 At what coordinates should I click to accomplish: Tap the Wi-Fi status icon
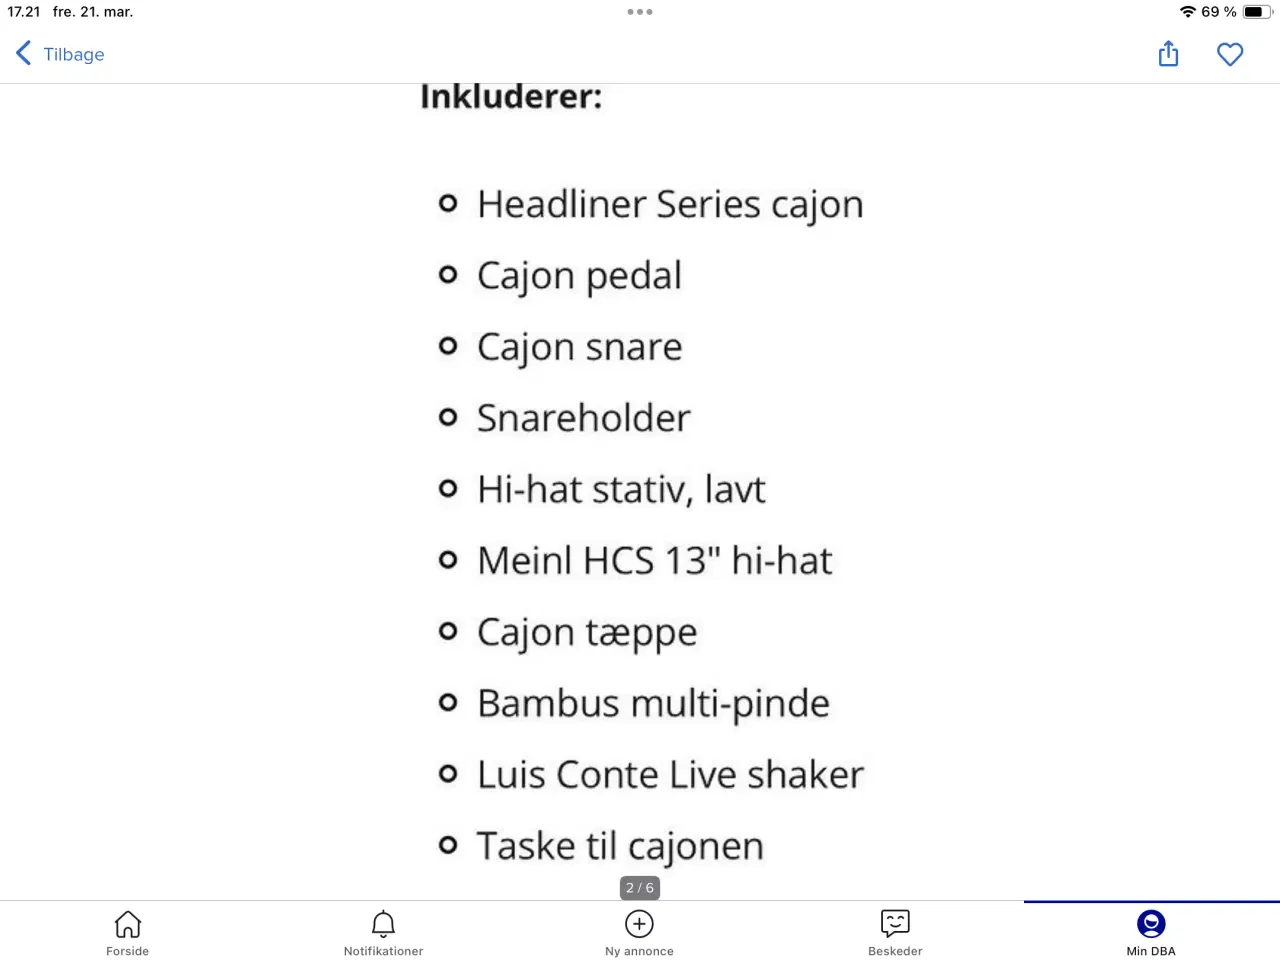click(x=1188, y=12)
